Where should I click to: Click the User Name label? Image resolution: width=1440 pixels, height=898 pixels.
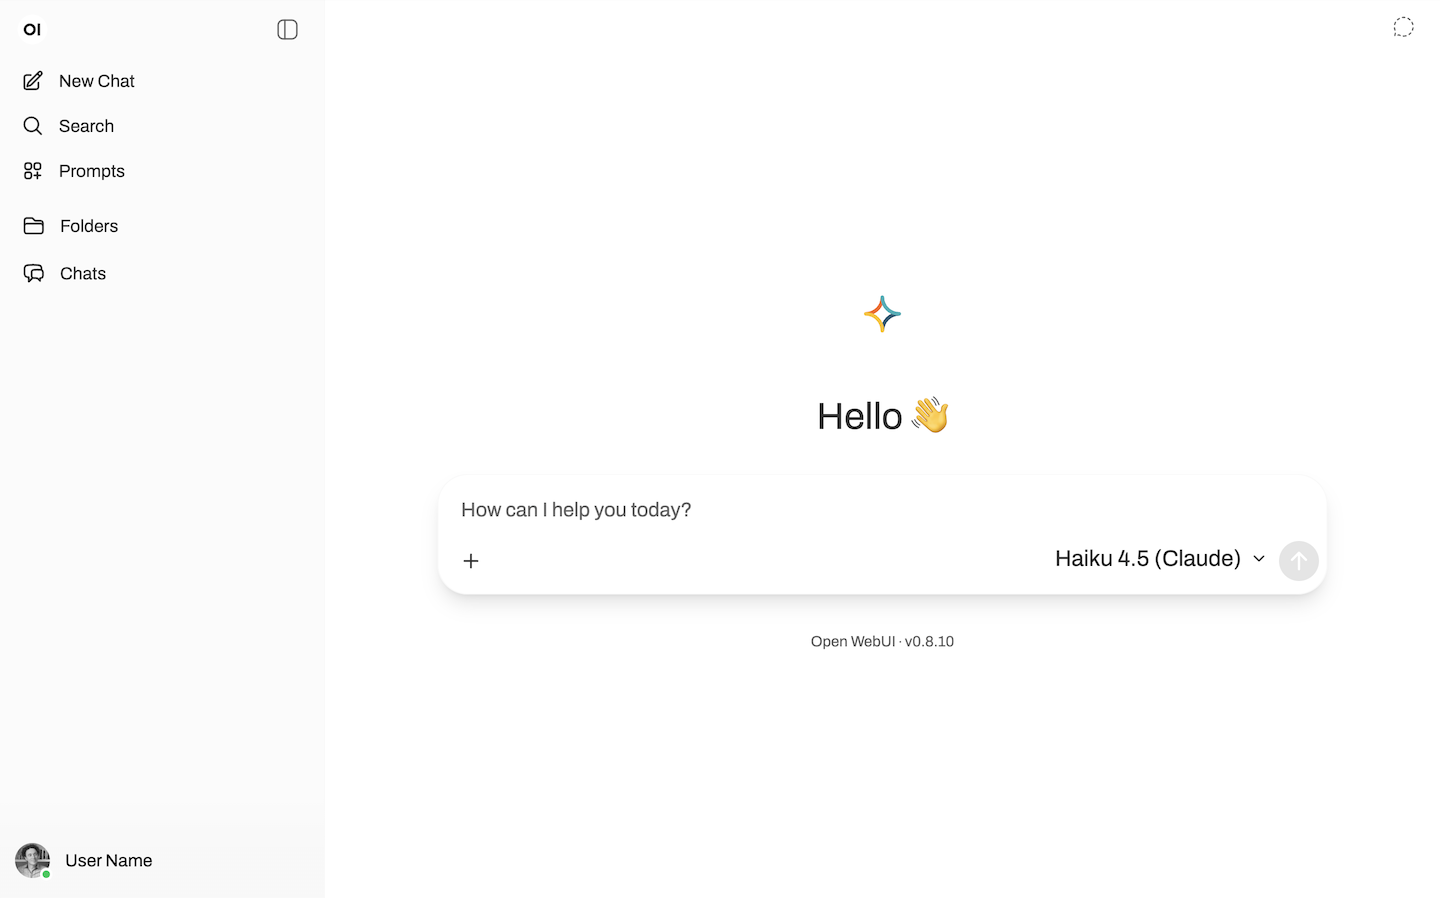pos(109,861)
